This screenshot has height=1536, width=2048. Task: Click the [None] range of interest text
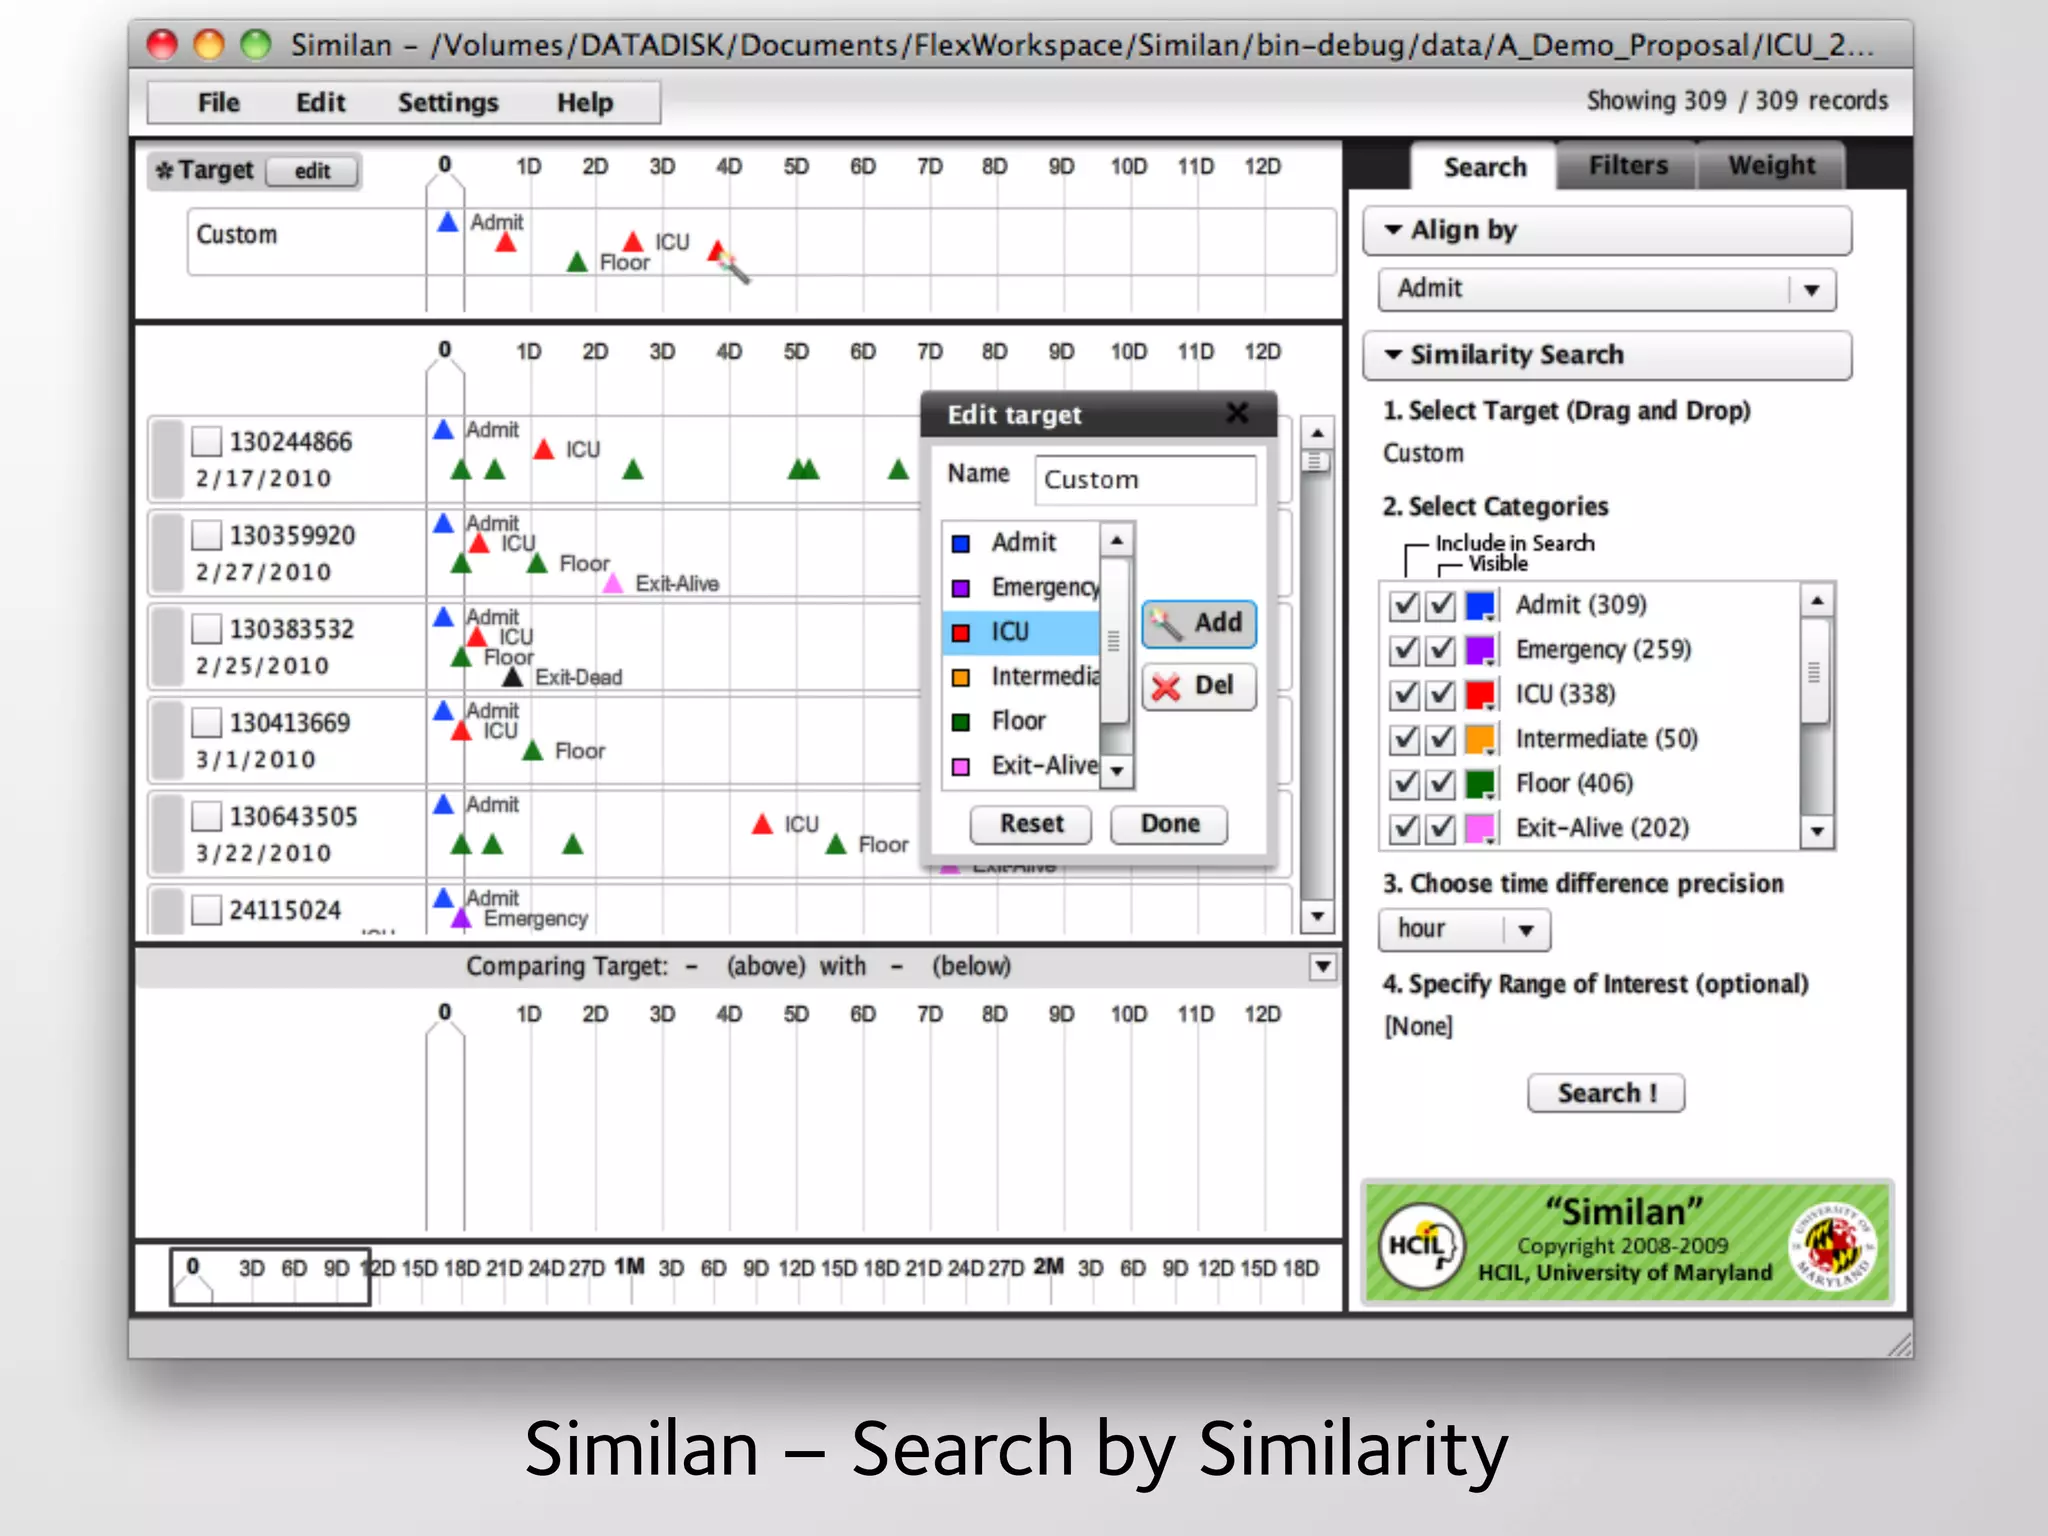(x=1418, y=1027)
